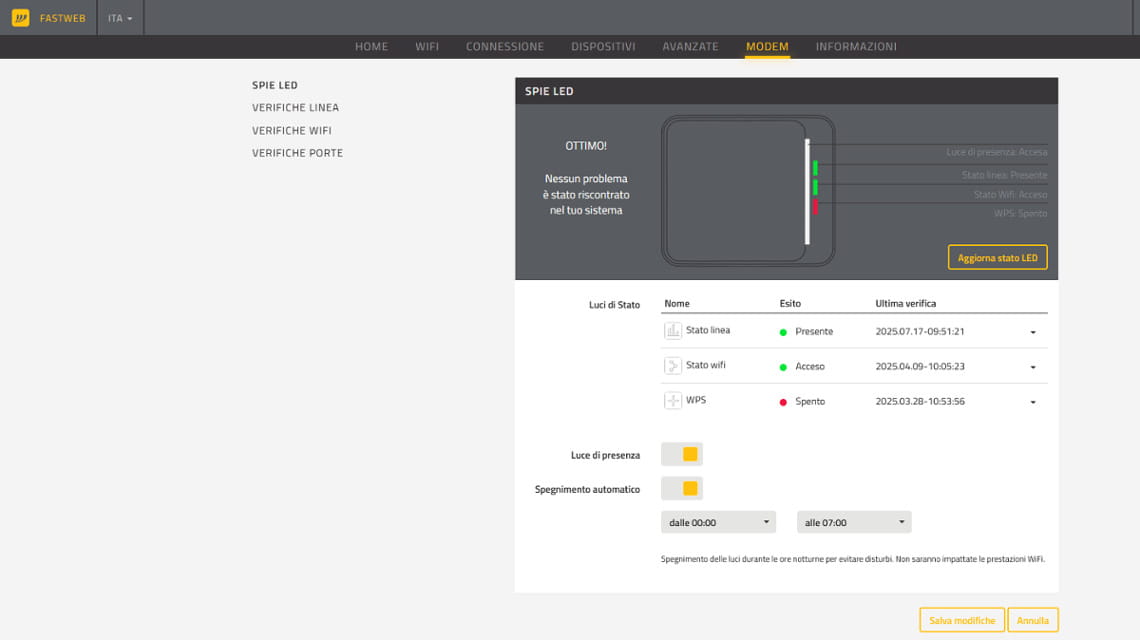Click the timestamp 2025.03.28-10:53:56
This screenshot has height=640, width=1140.
point(920,401)
